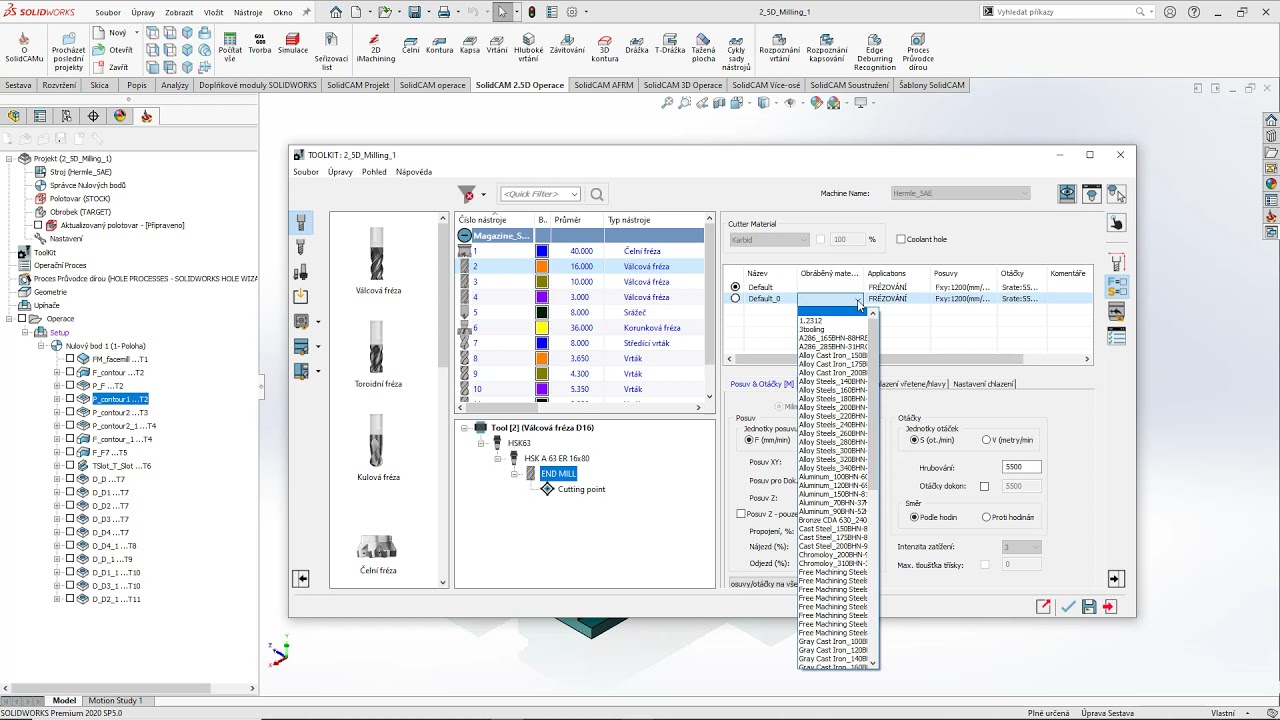The width and height of the screenshot is (1280, 720).
Task: Run Simulace from the ribbon
Action: pos(293,43)
